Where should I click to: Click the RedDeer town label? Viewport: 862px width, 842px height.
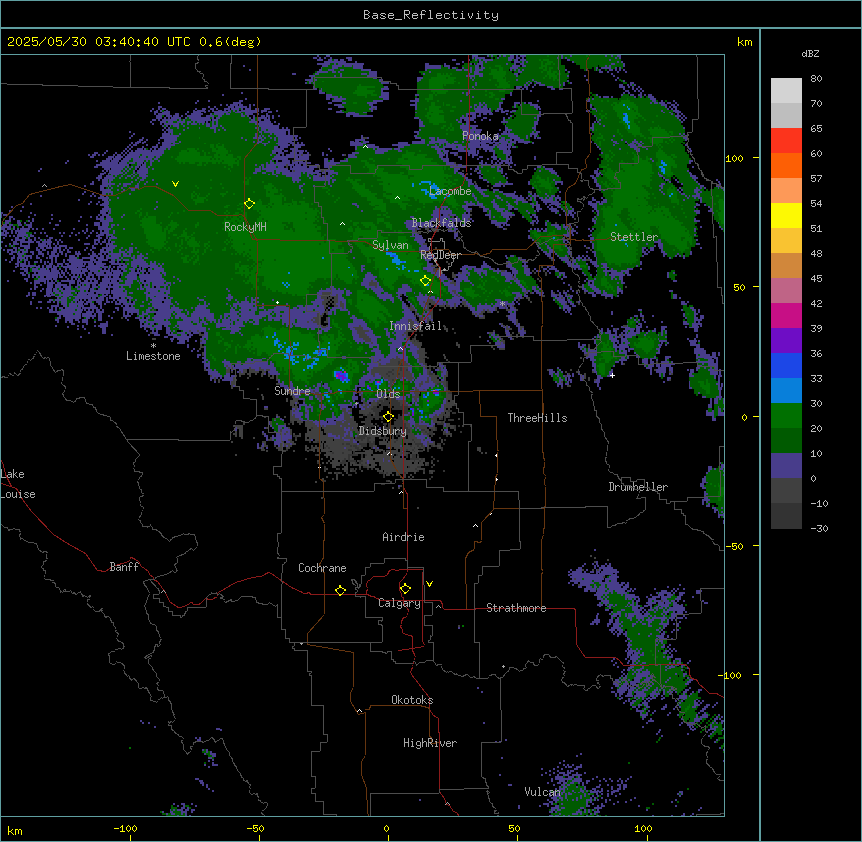440,255
